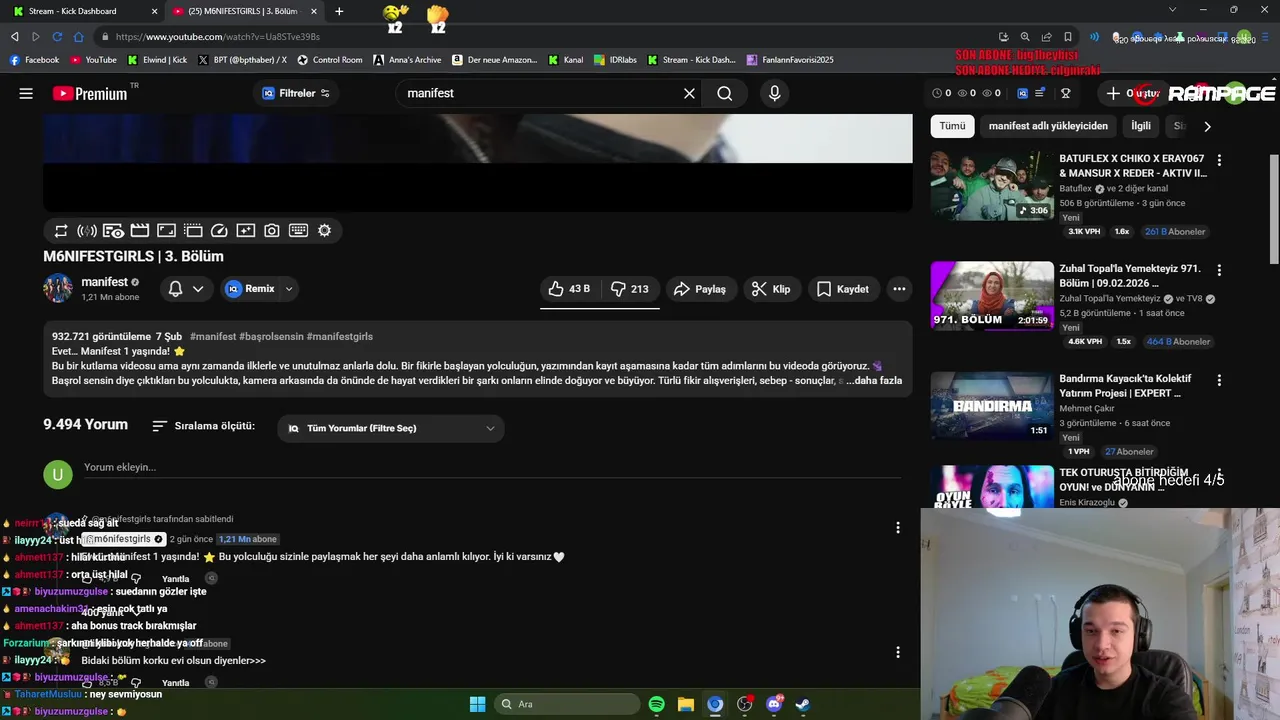Screen dimensions: 1280x720
Task: Show more chips with right arrow
Action: [1207, 126]
